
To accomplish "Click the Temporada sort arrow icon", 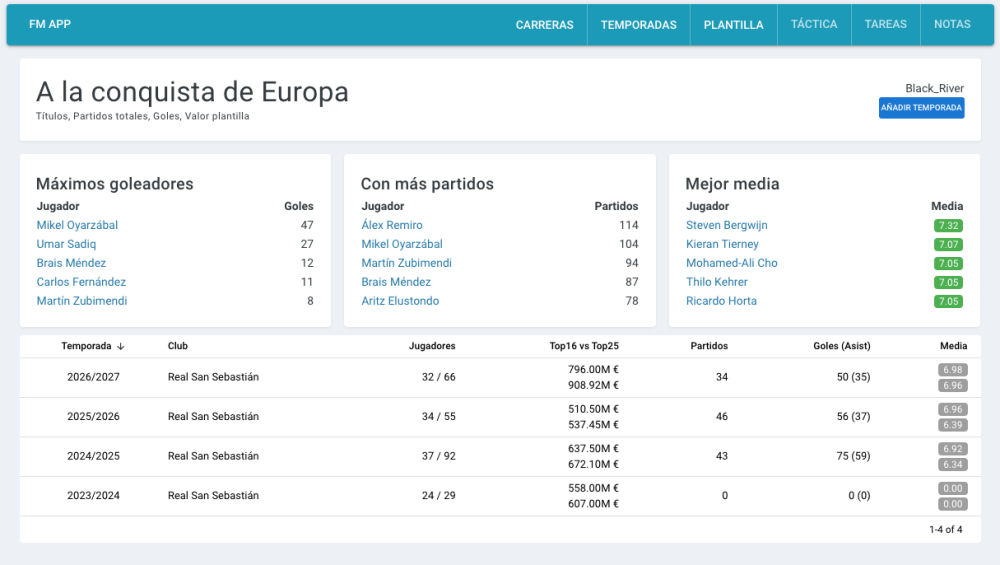I will point(121,346).
